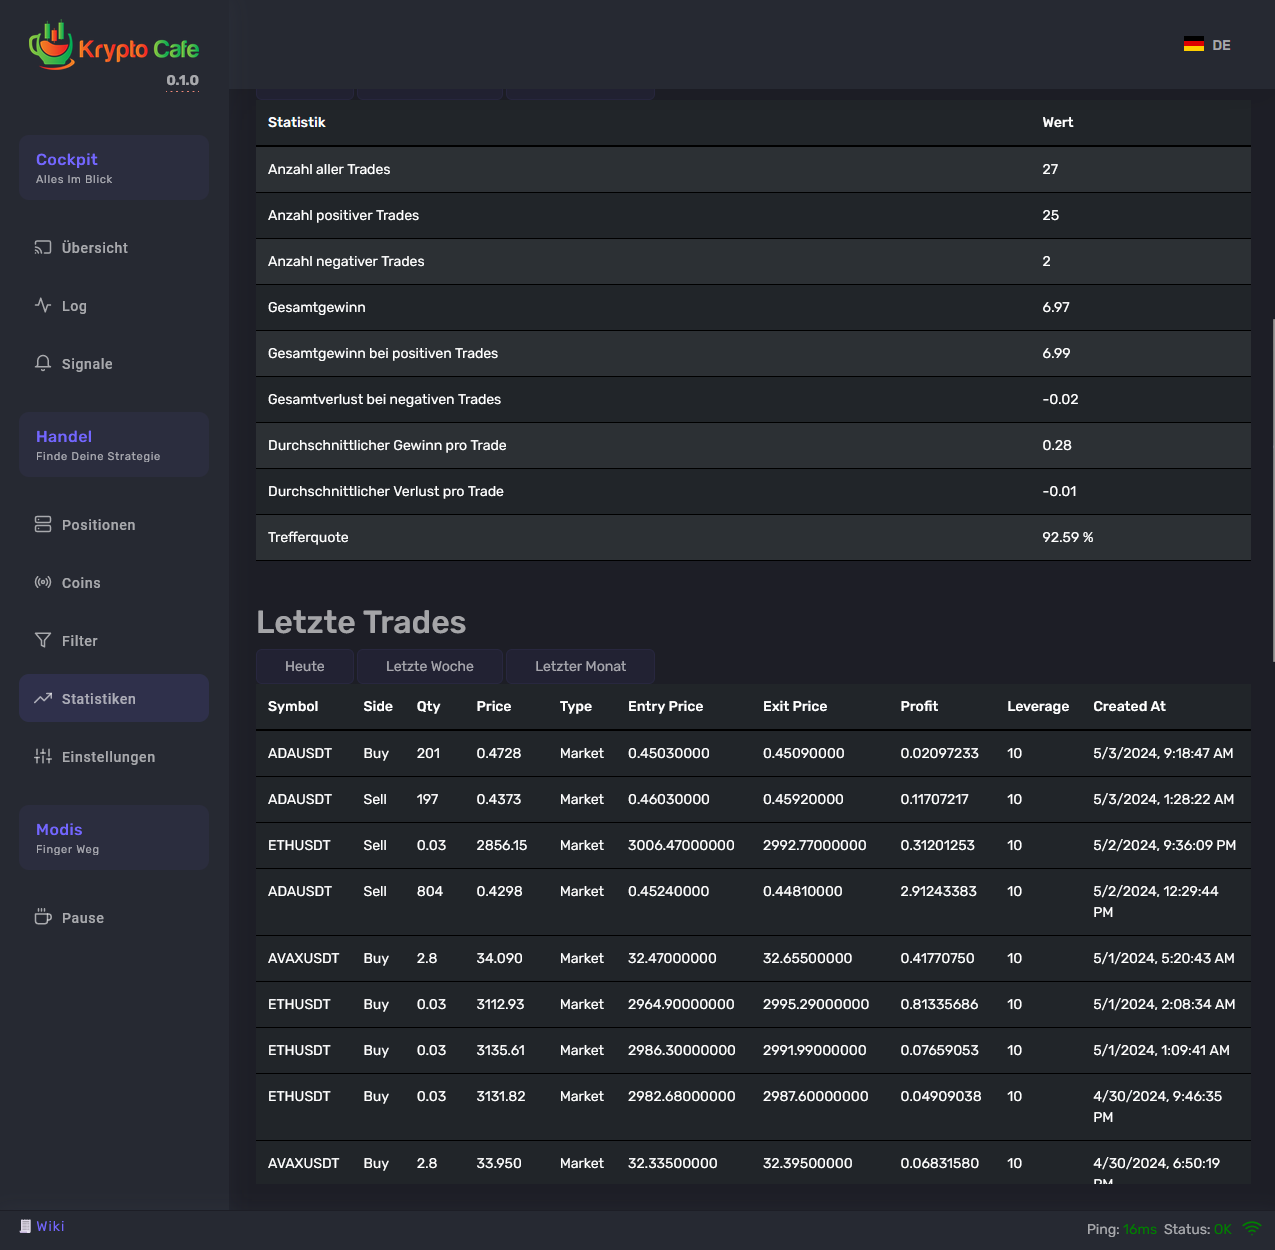Click the Positionen server stack icon
The height and width of the screenshot is (1250, 1275).
coord(43,525)
